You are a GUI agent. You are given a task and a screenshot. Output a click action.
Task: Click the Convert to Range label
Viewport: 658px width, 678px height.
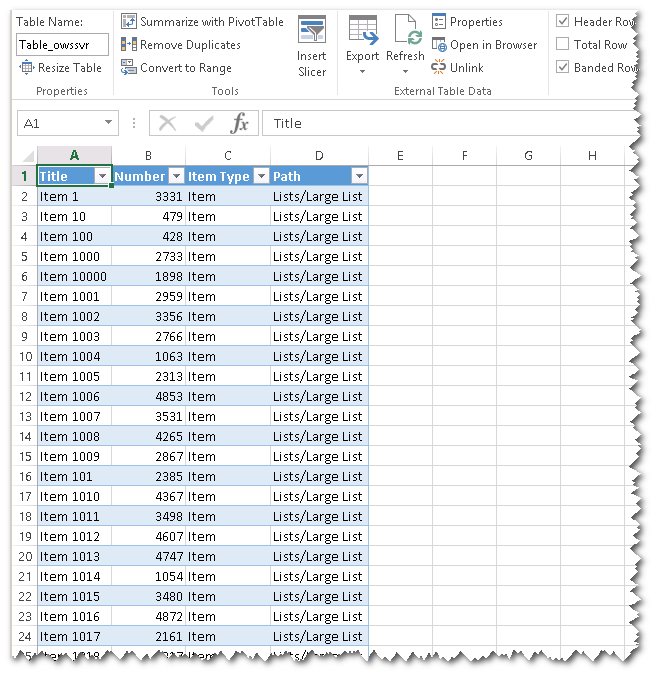pos(186,68)
